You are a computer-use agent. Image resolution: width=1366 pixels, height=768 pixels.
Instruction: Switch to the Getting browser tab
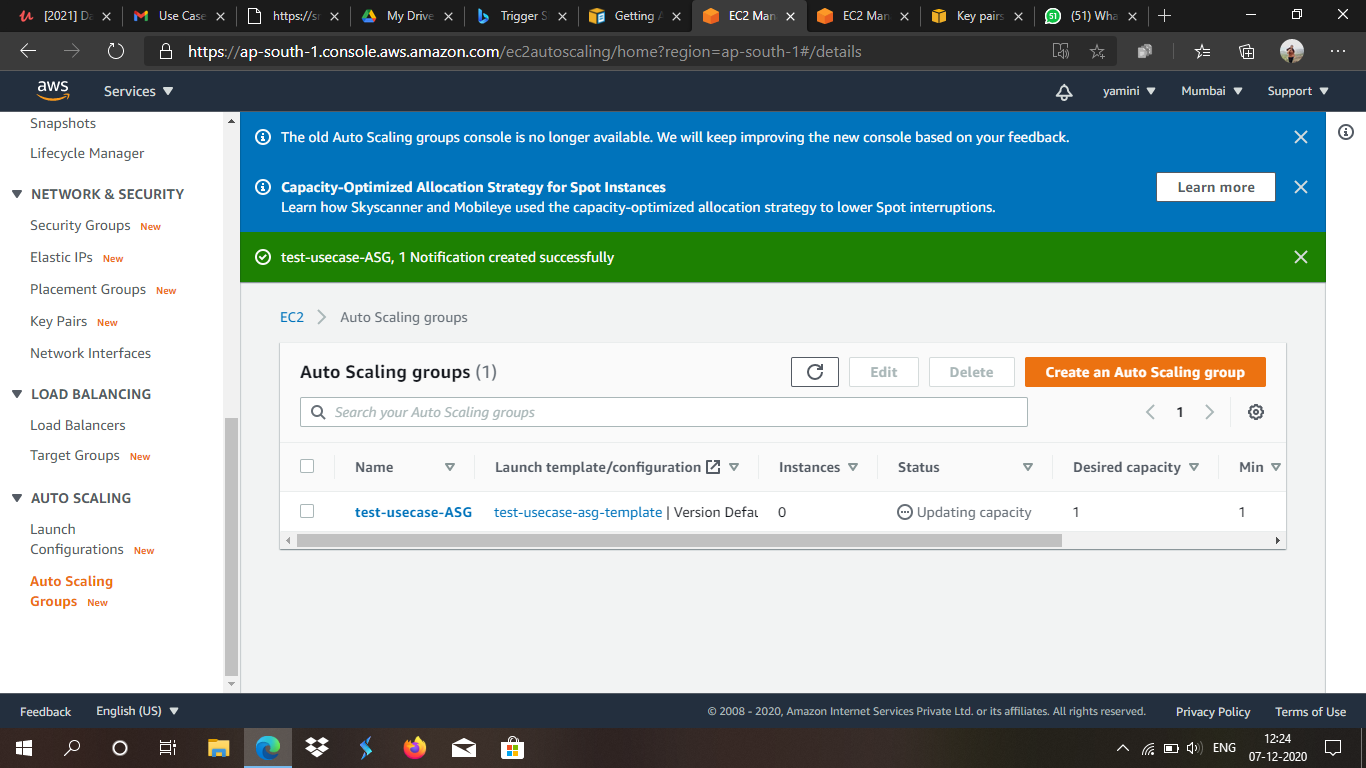(635, 16)
